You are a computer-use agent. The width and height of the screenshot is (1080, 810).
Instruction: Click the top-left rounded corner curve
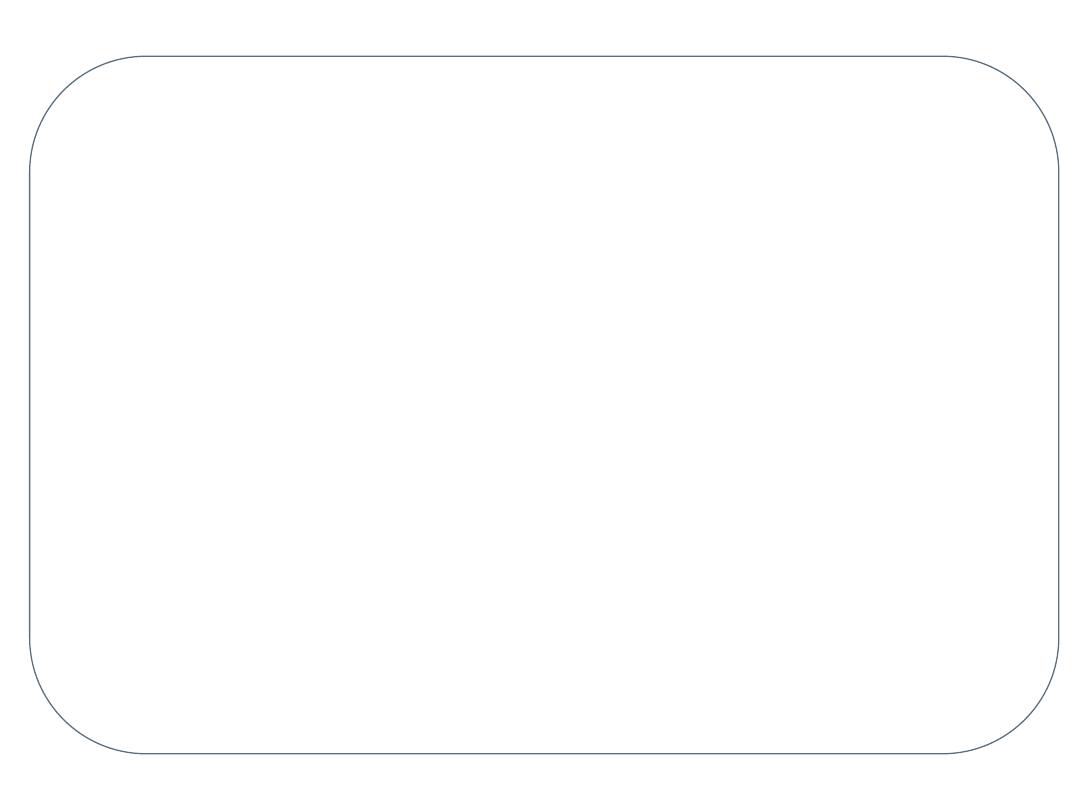[x=63, y=90]
